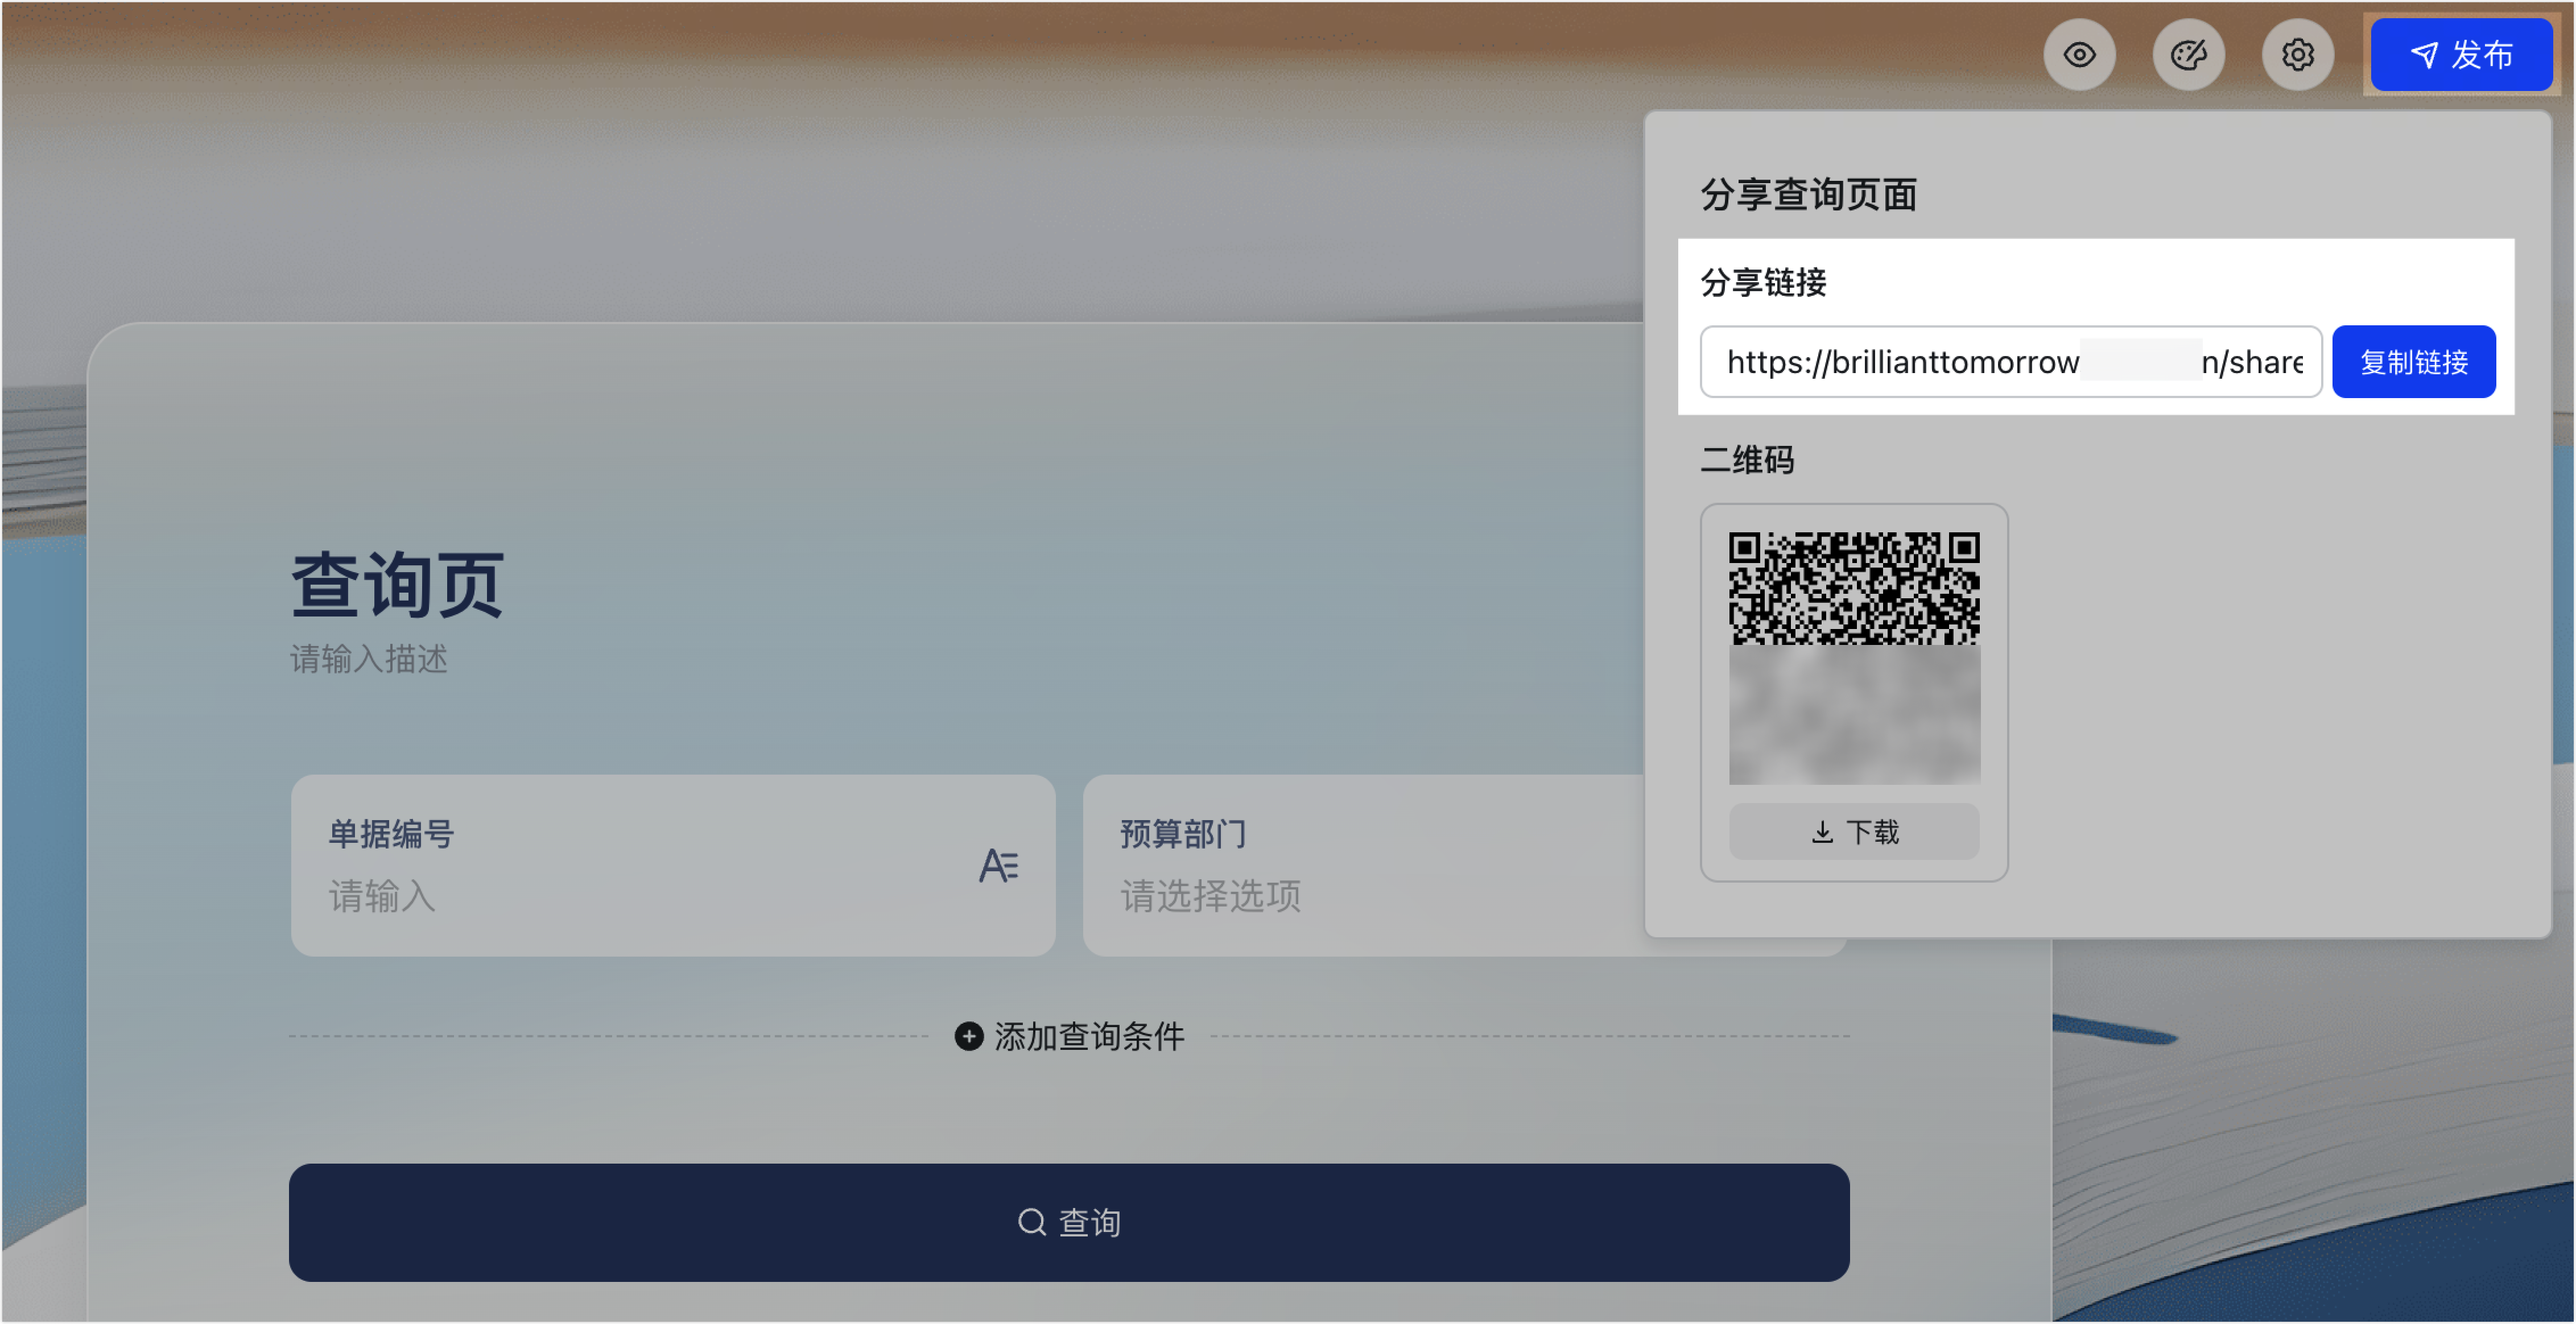2576x1324 pixels.
Task: Download the QR code via 下载 button
Action: click(x=1854, y=832)
